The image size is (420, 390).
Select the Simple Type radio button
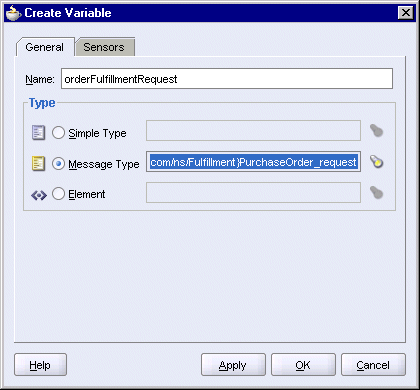[58, 133]
